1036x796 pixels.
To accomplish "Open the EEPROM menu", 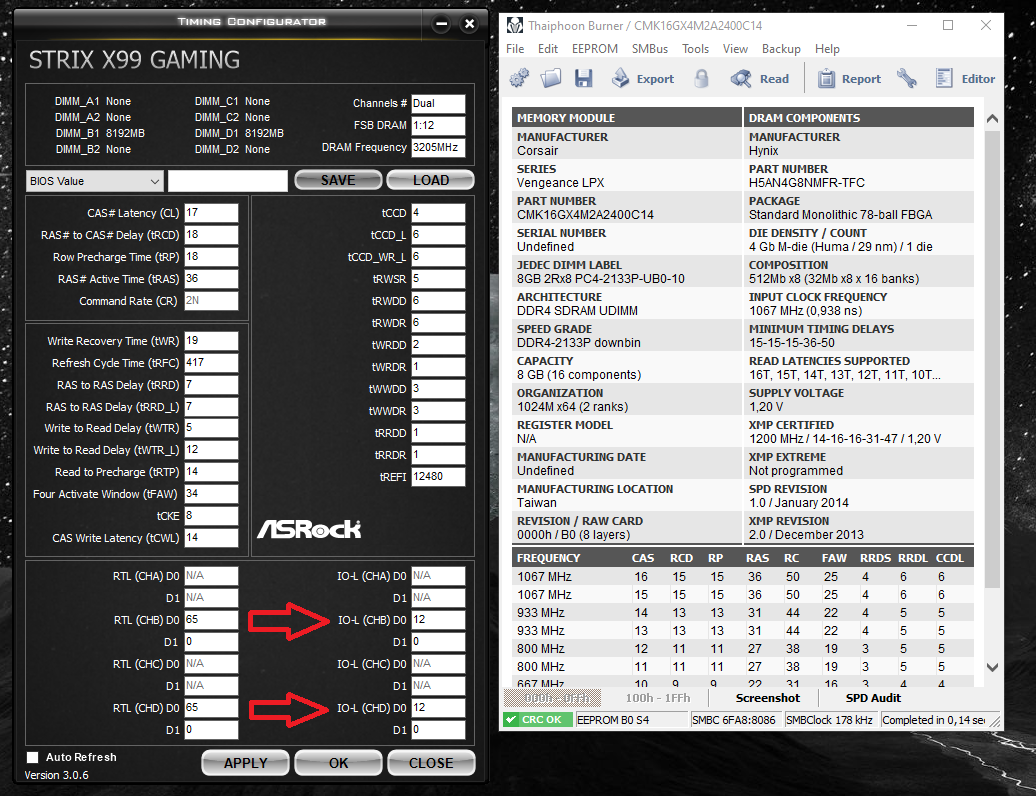I will (x=595, y=49).
